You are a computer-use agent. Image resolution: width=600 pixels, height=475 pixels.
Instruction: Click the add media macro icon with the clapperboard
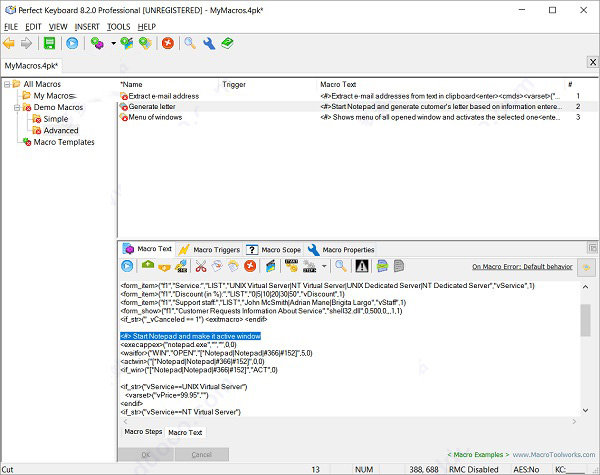pos(127,44)
